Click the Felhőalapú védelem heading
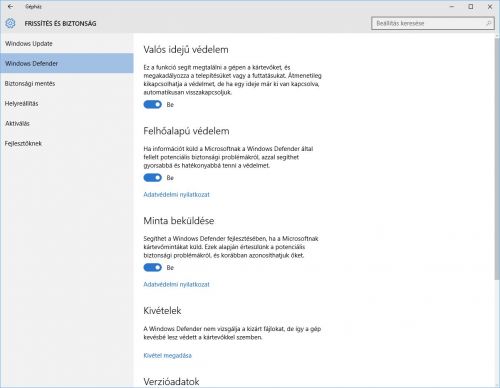Viewport: 500px width, 388px height. click(186, 131)
